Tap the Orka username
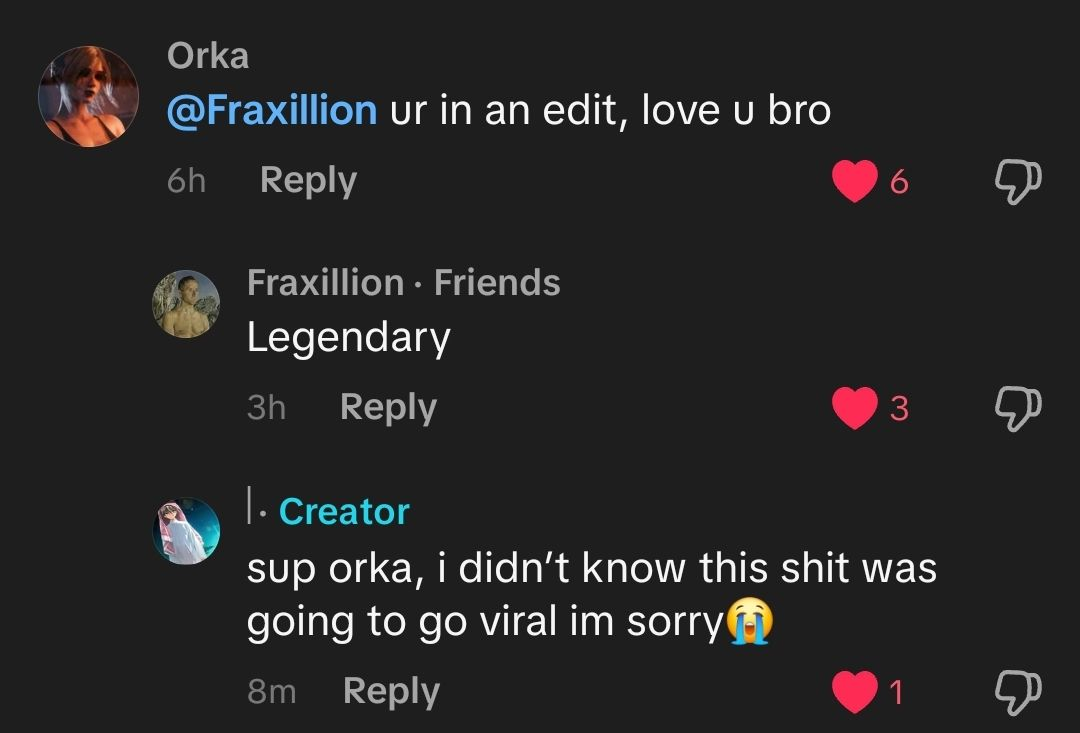 (208, 56)
